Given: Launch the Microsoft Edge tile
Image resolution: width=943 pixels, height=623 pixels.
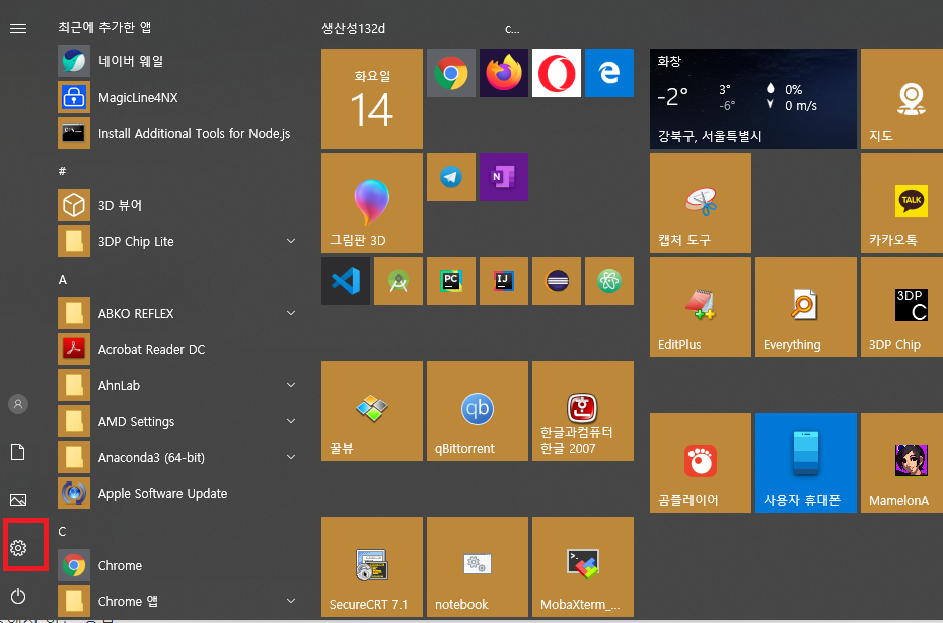Looking at the screenshot, I should point(609,73).
